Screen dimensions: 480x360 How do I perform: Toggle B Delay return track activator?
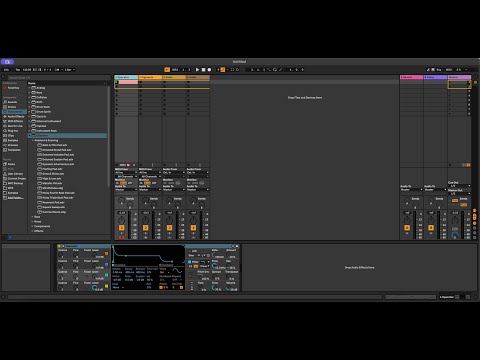pos(431,228)
